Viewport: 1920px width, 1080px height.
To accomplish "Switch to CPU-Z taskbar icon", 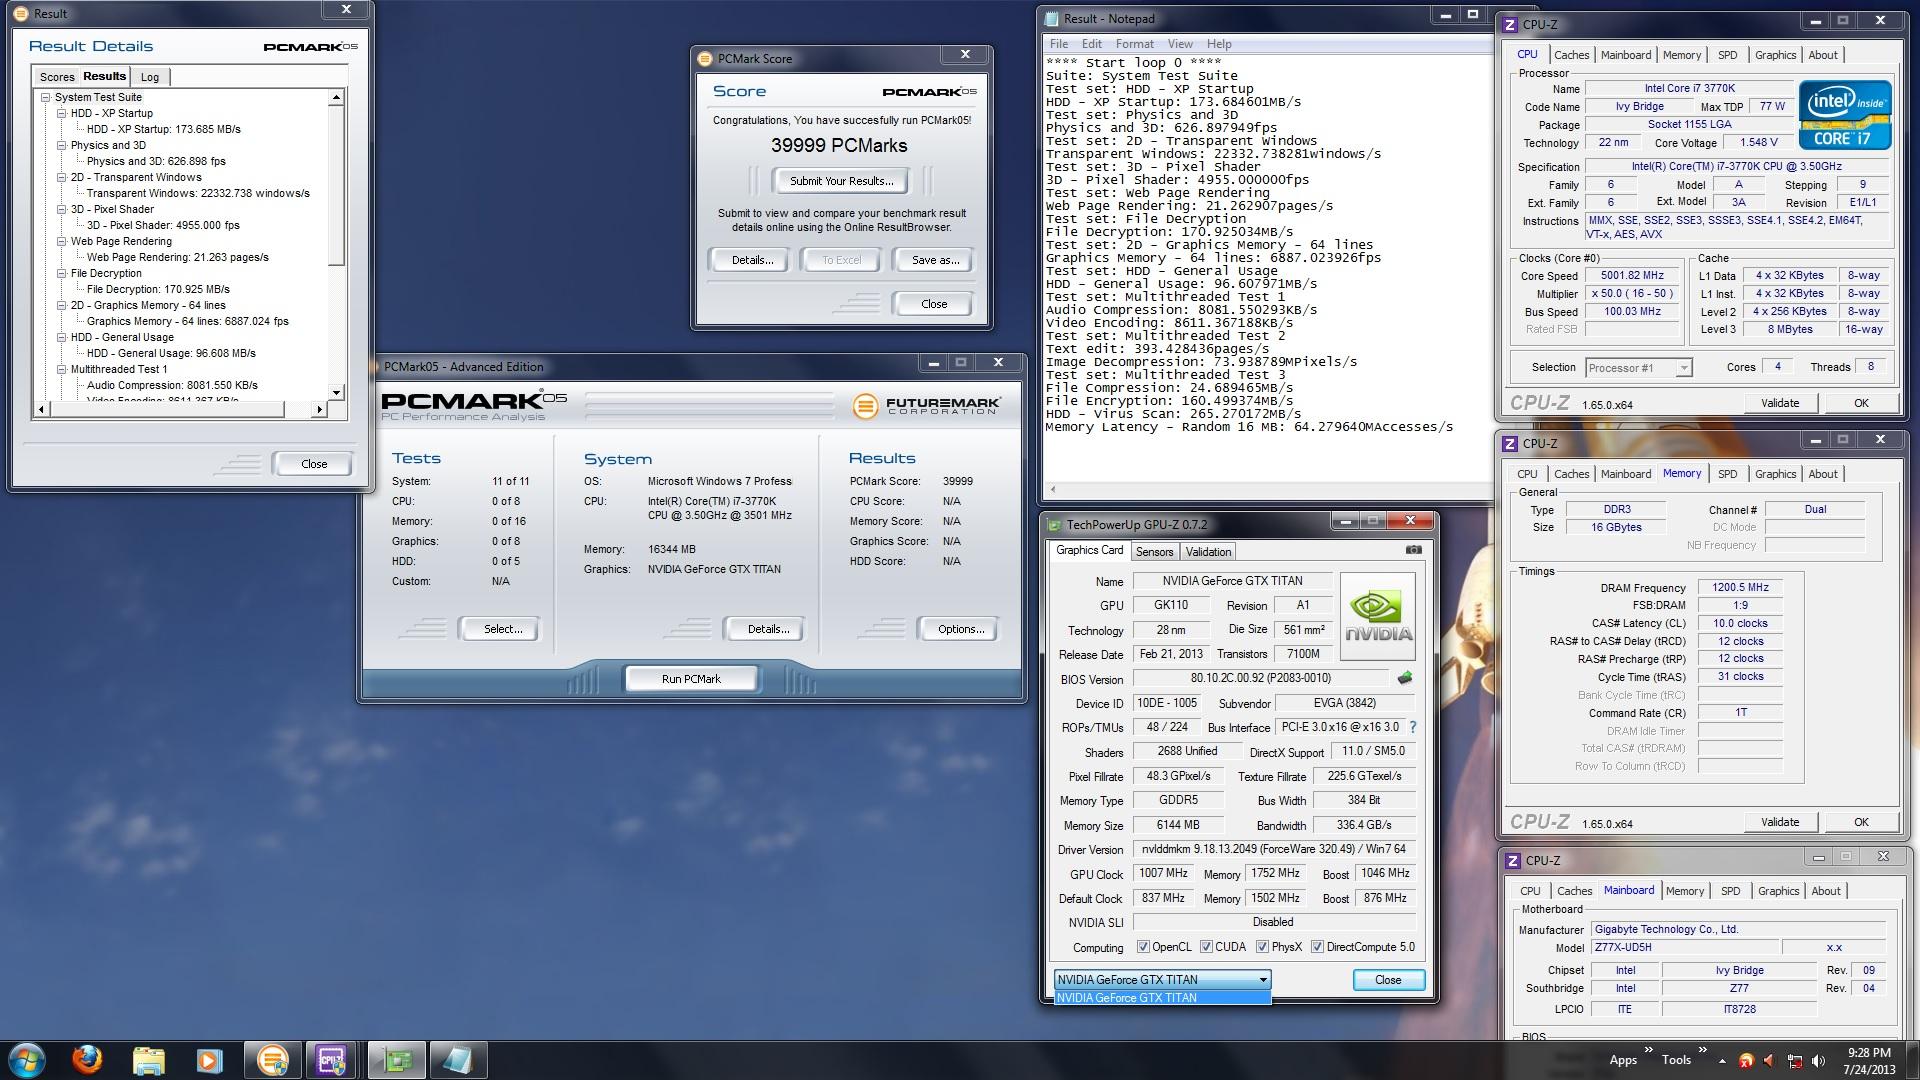I will click(x=332, y=1059).
